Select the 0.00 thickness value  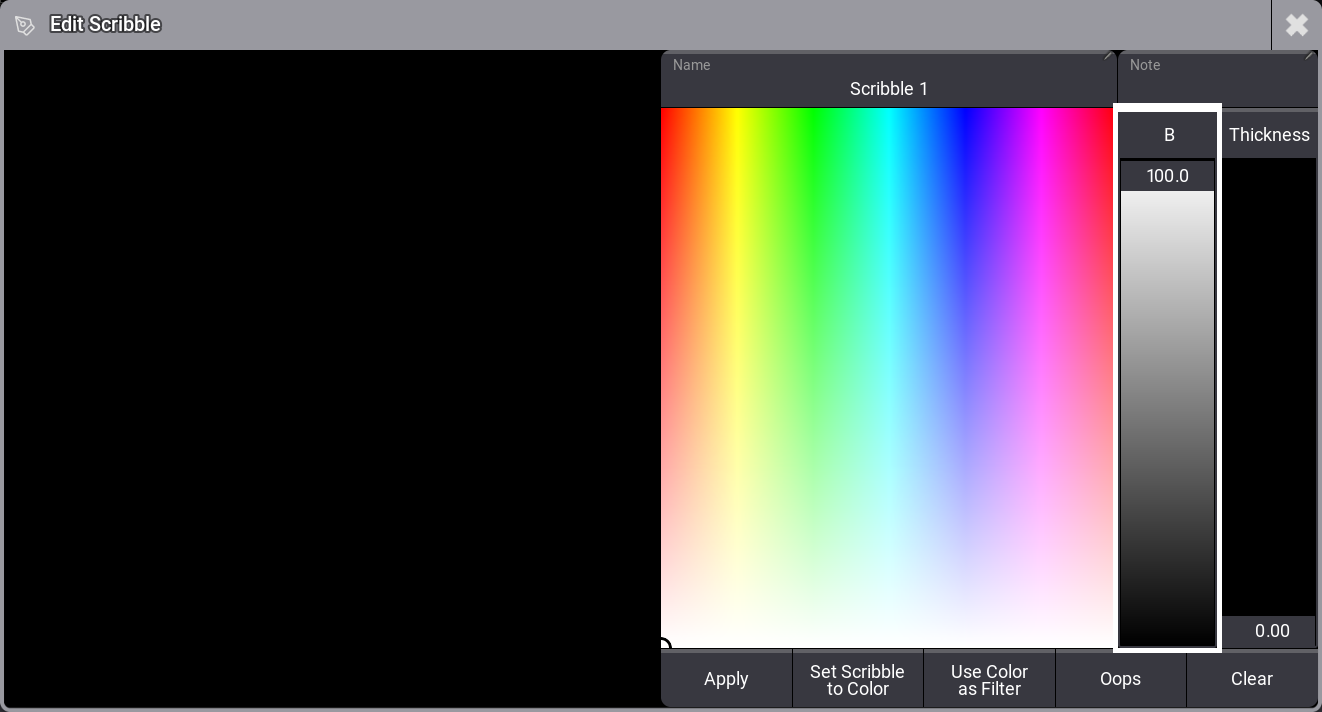1271,631
